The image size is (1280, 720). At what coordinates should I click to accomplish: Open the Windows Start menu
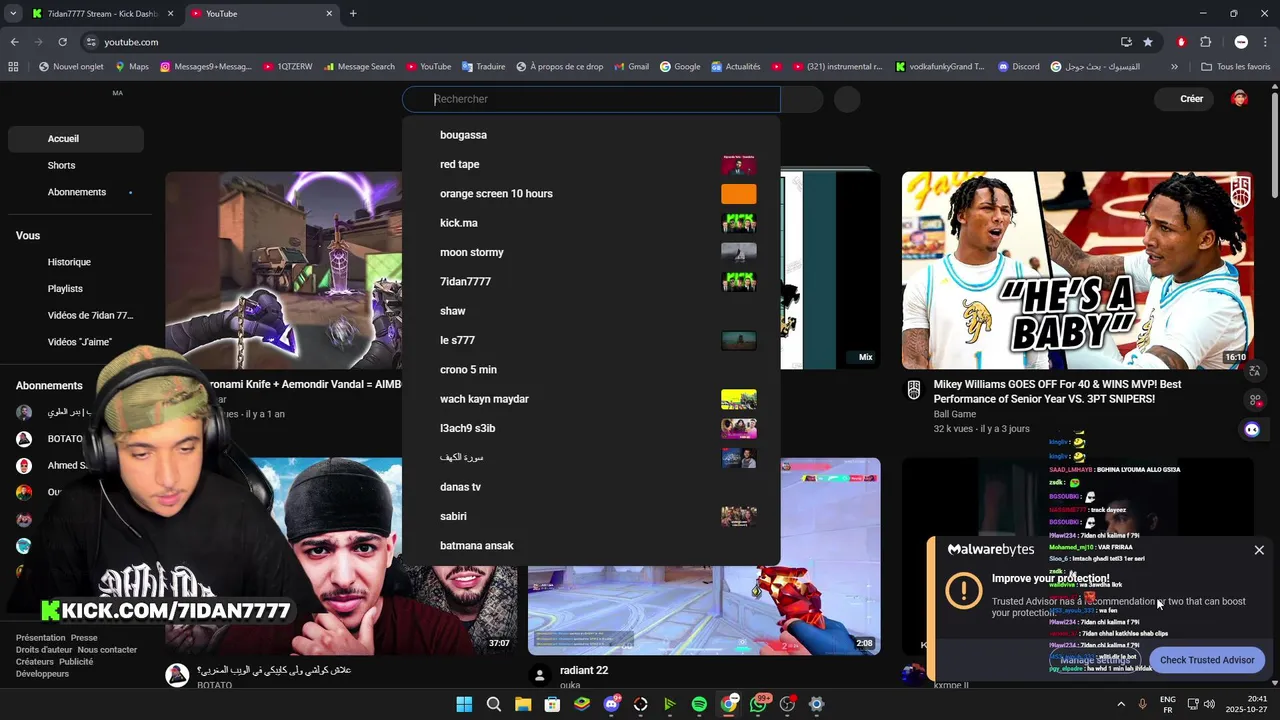[x=464, y=704]
